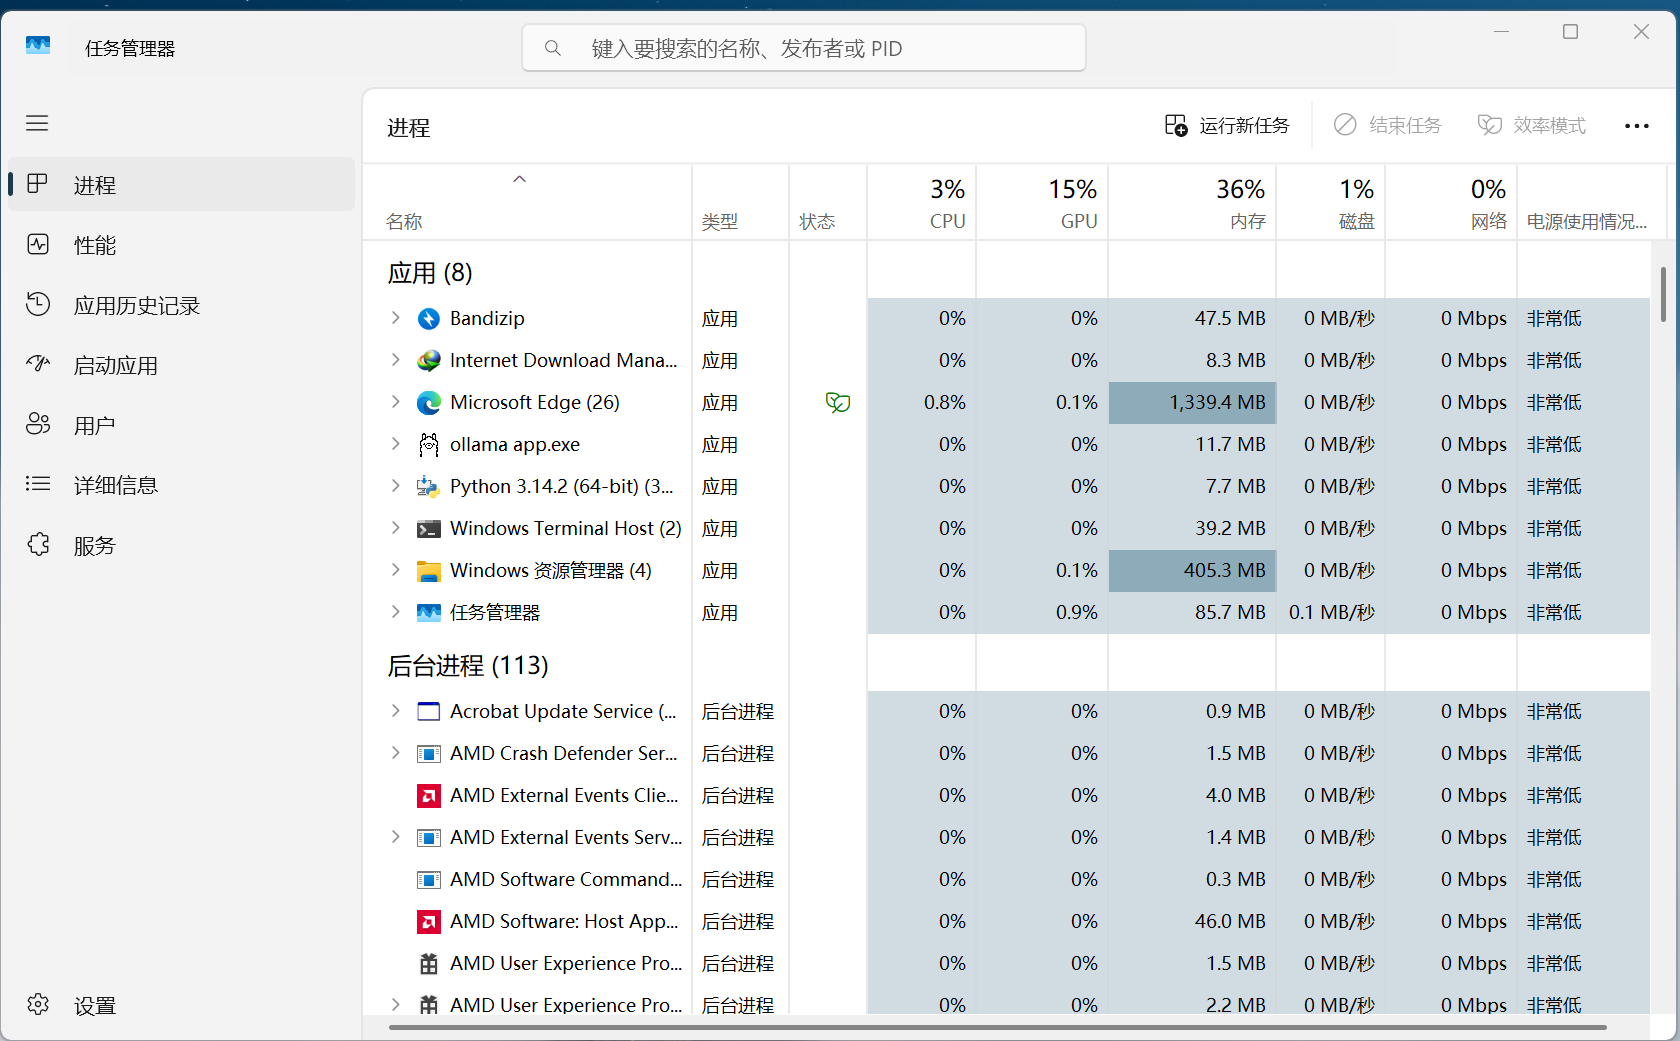This screenshot has height=1041, width=1680.
Task: Sort by the 内存 column header
Action: click(x=1193, y=203)
